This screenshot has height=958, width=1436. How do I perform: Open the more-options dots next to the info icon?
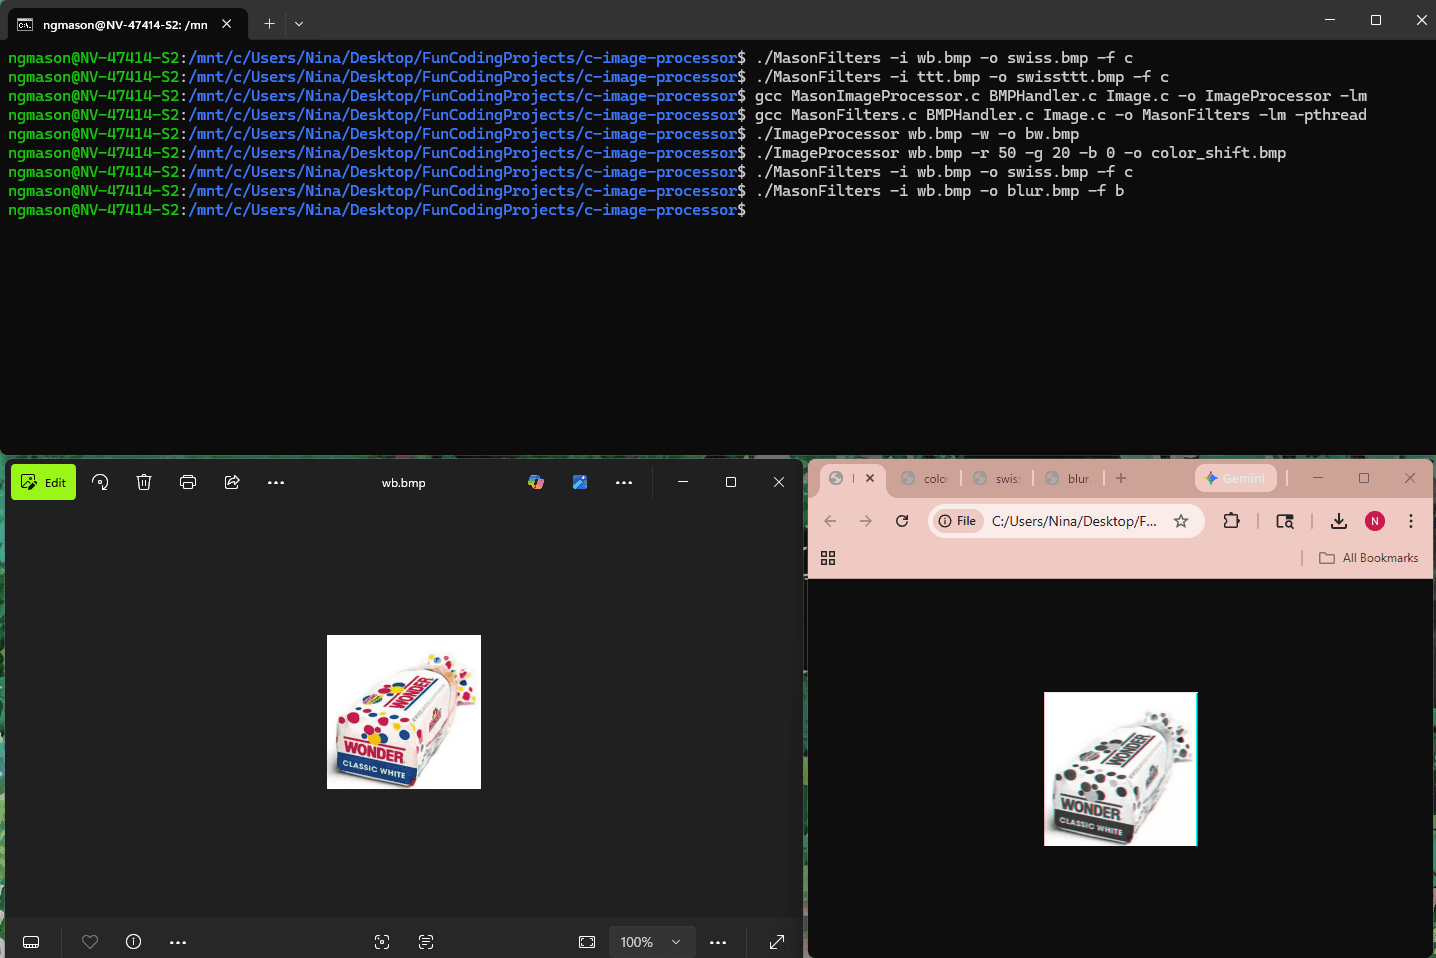178,942
